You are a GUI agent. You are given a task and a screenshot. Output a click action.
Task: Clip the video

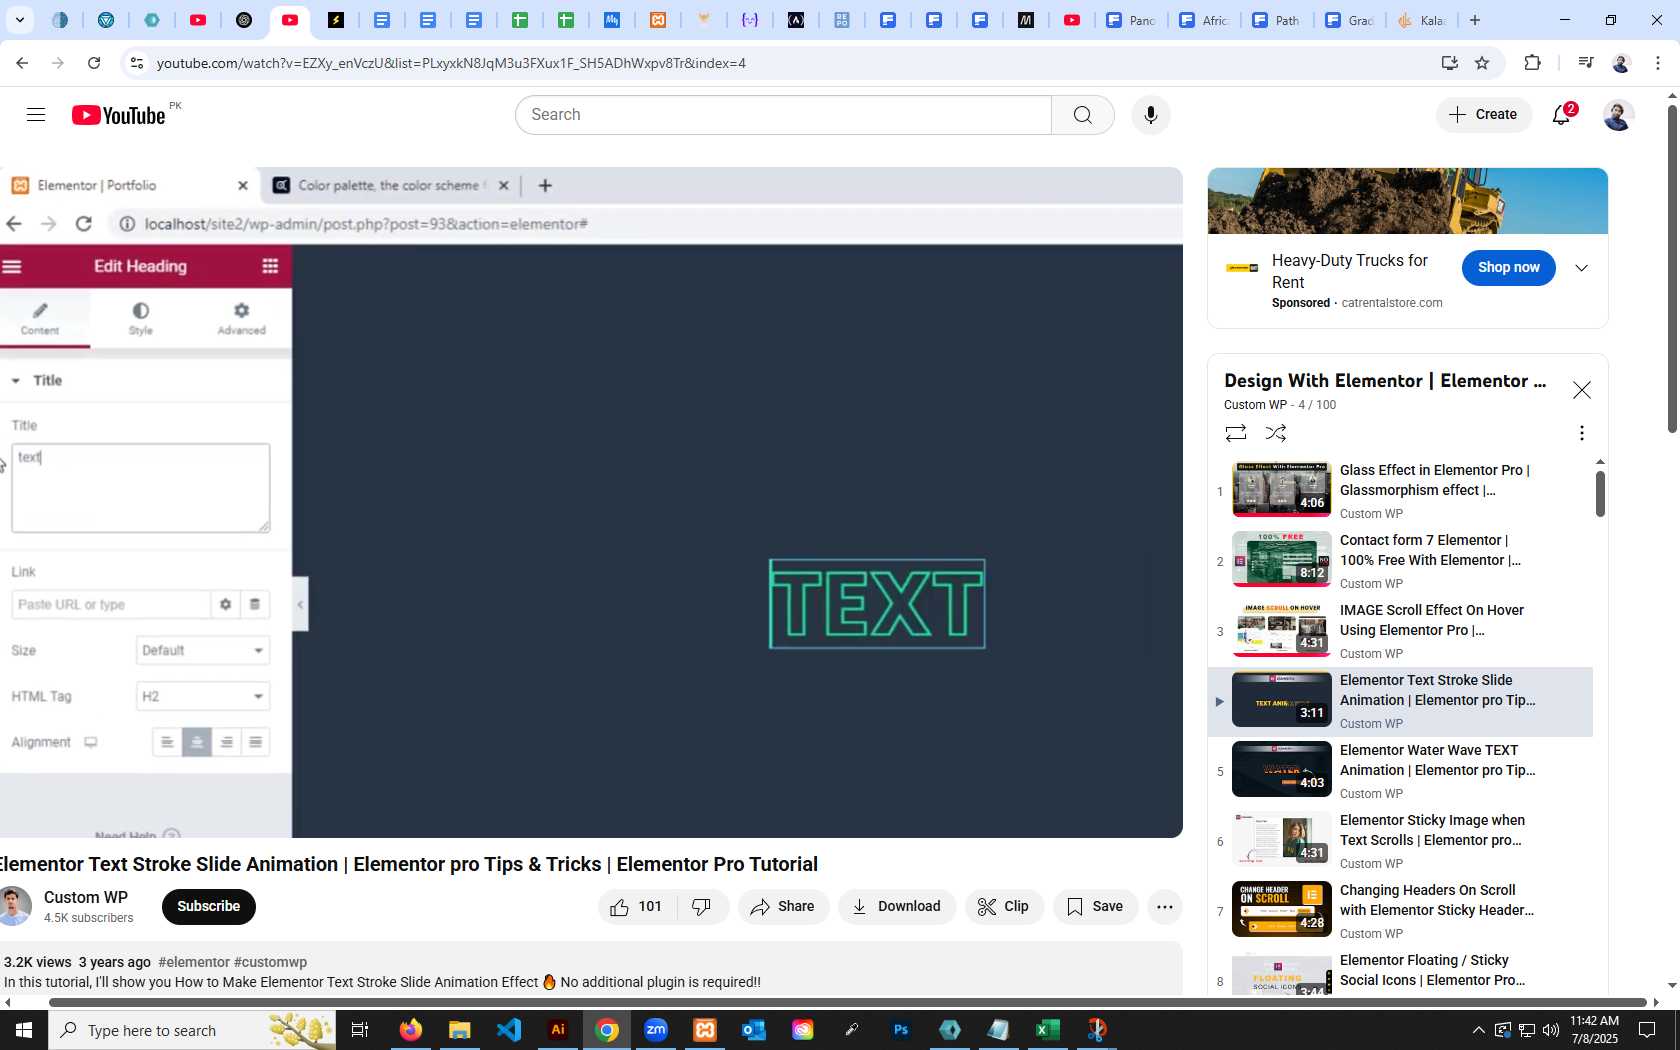pyautogui.click(x=1004, y=907)
